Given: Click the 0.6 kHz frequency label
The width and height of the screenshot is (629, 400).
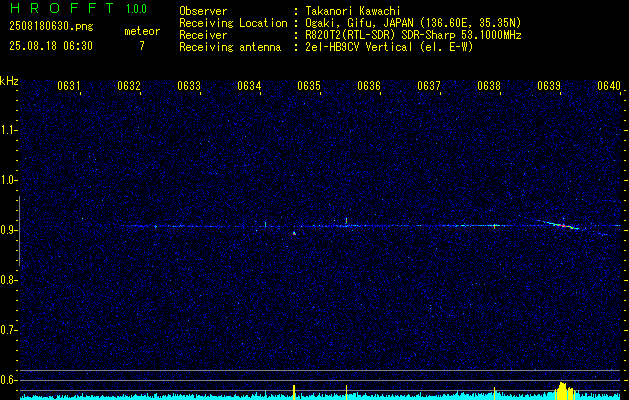Looking at the screenshot, I should (8, 380).
